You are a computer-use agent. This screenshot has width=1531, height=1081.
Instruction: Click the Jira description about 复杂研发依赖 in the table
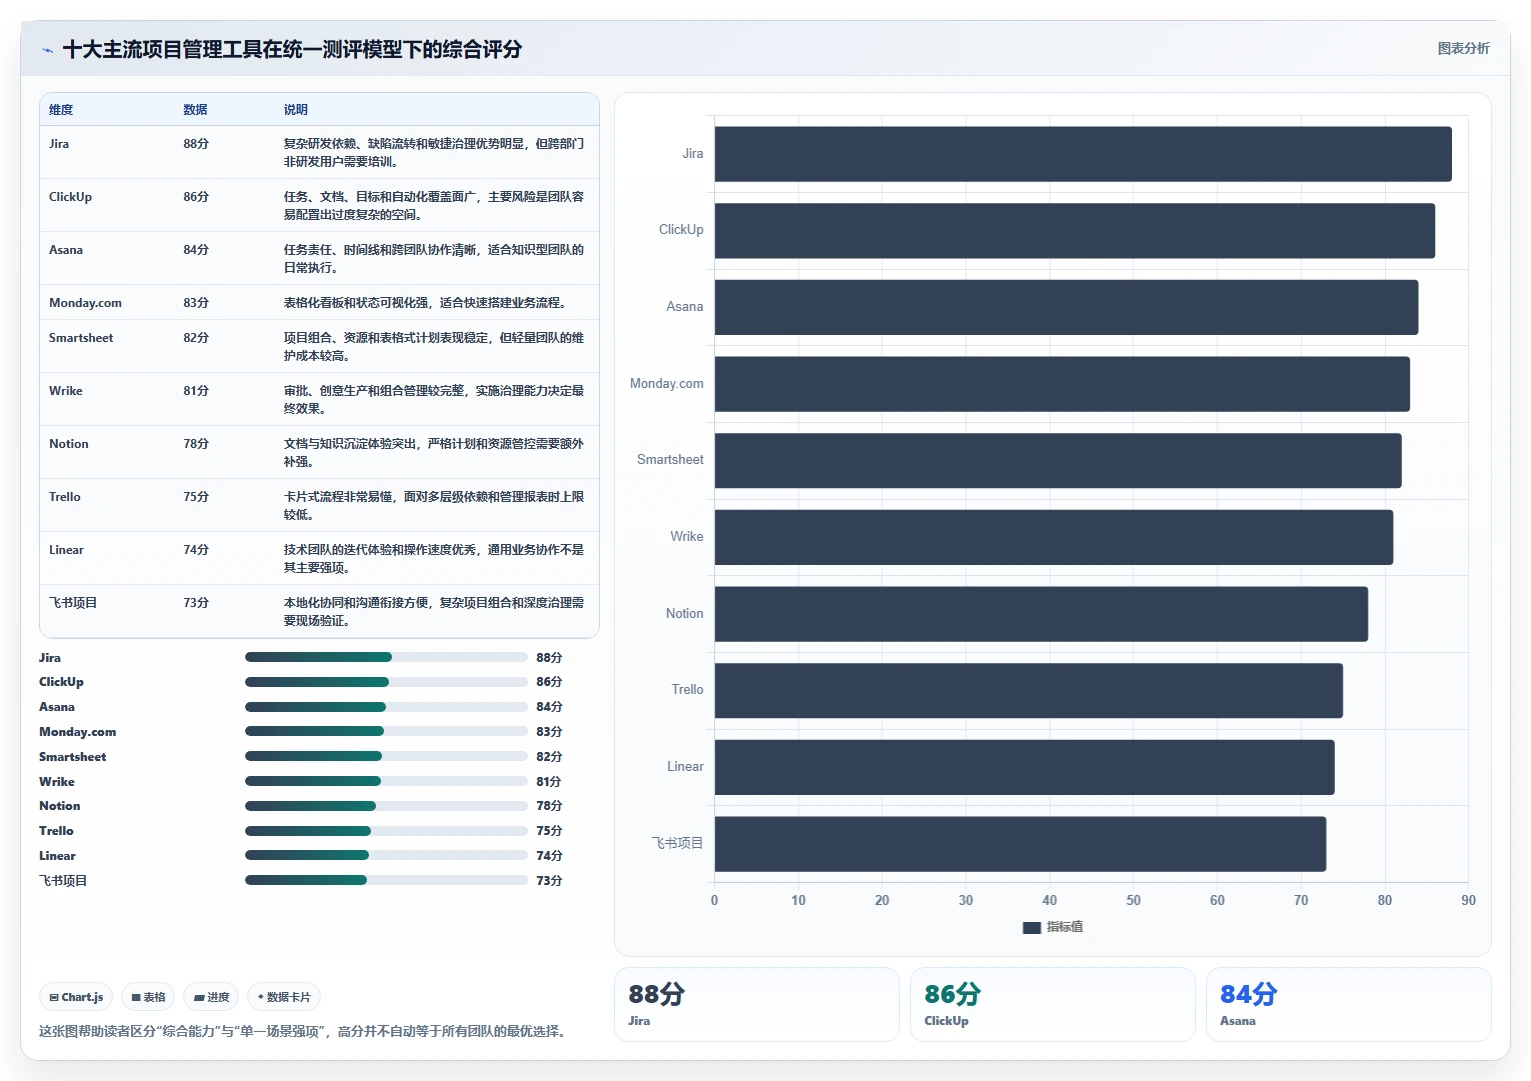pyautogui.click(x=434, y=152)
